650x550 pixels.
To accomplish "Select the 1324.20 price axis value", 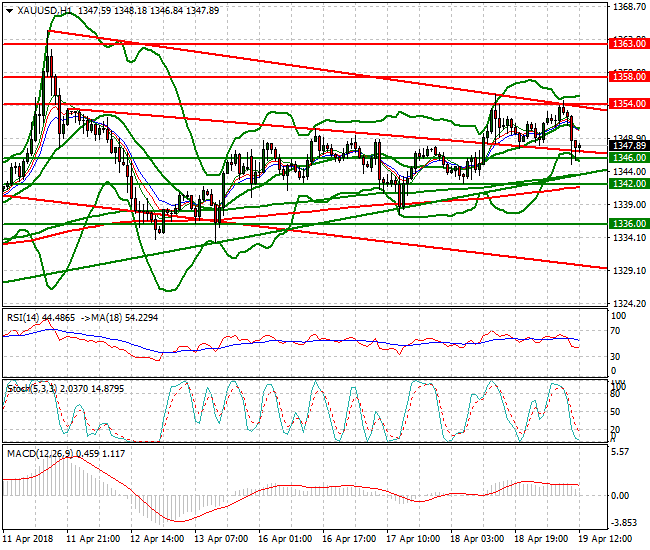I will 629,304.
